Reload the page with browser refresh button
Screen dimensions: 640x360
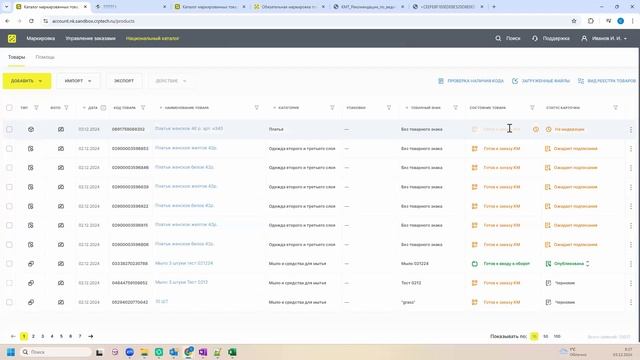[x=31, y=21]
